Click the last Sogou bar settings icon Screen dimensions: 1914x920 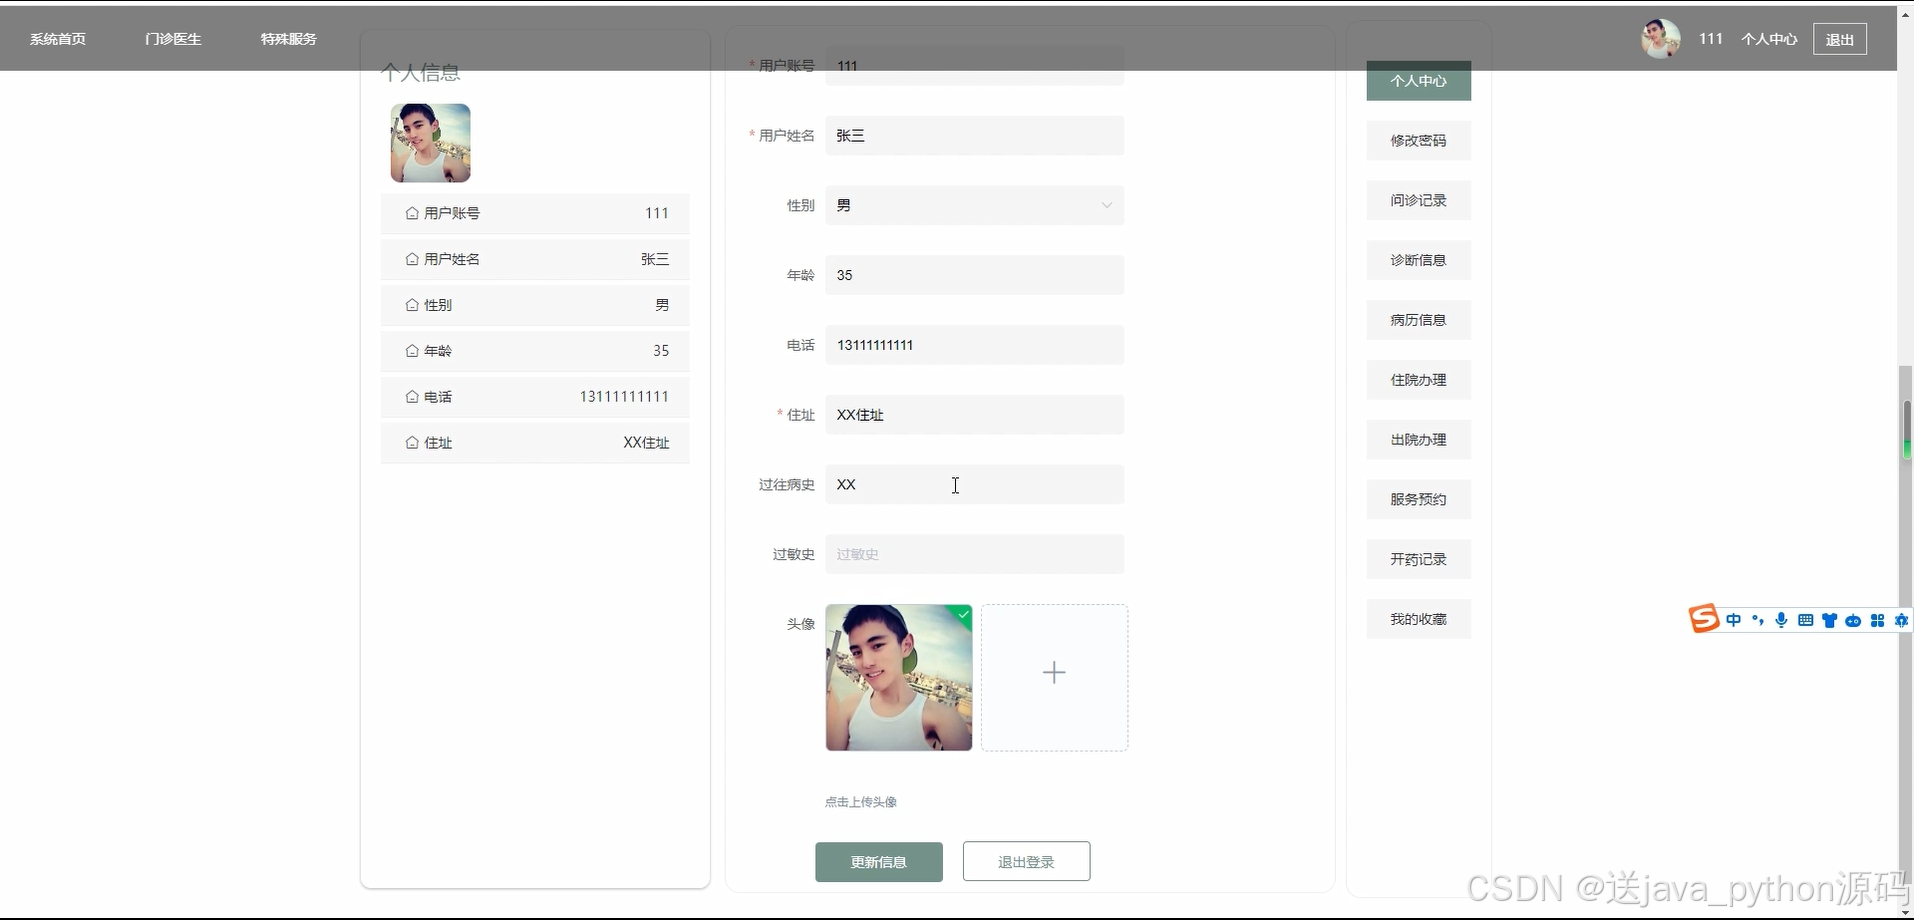coord(1901,620)
